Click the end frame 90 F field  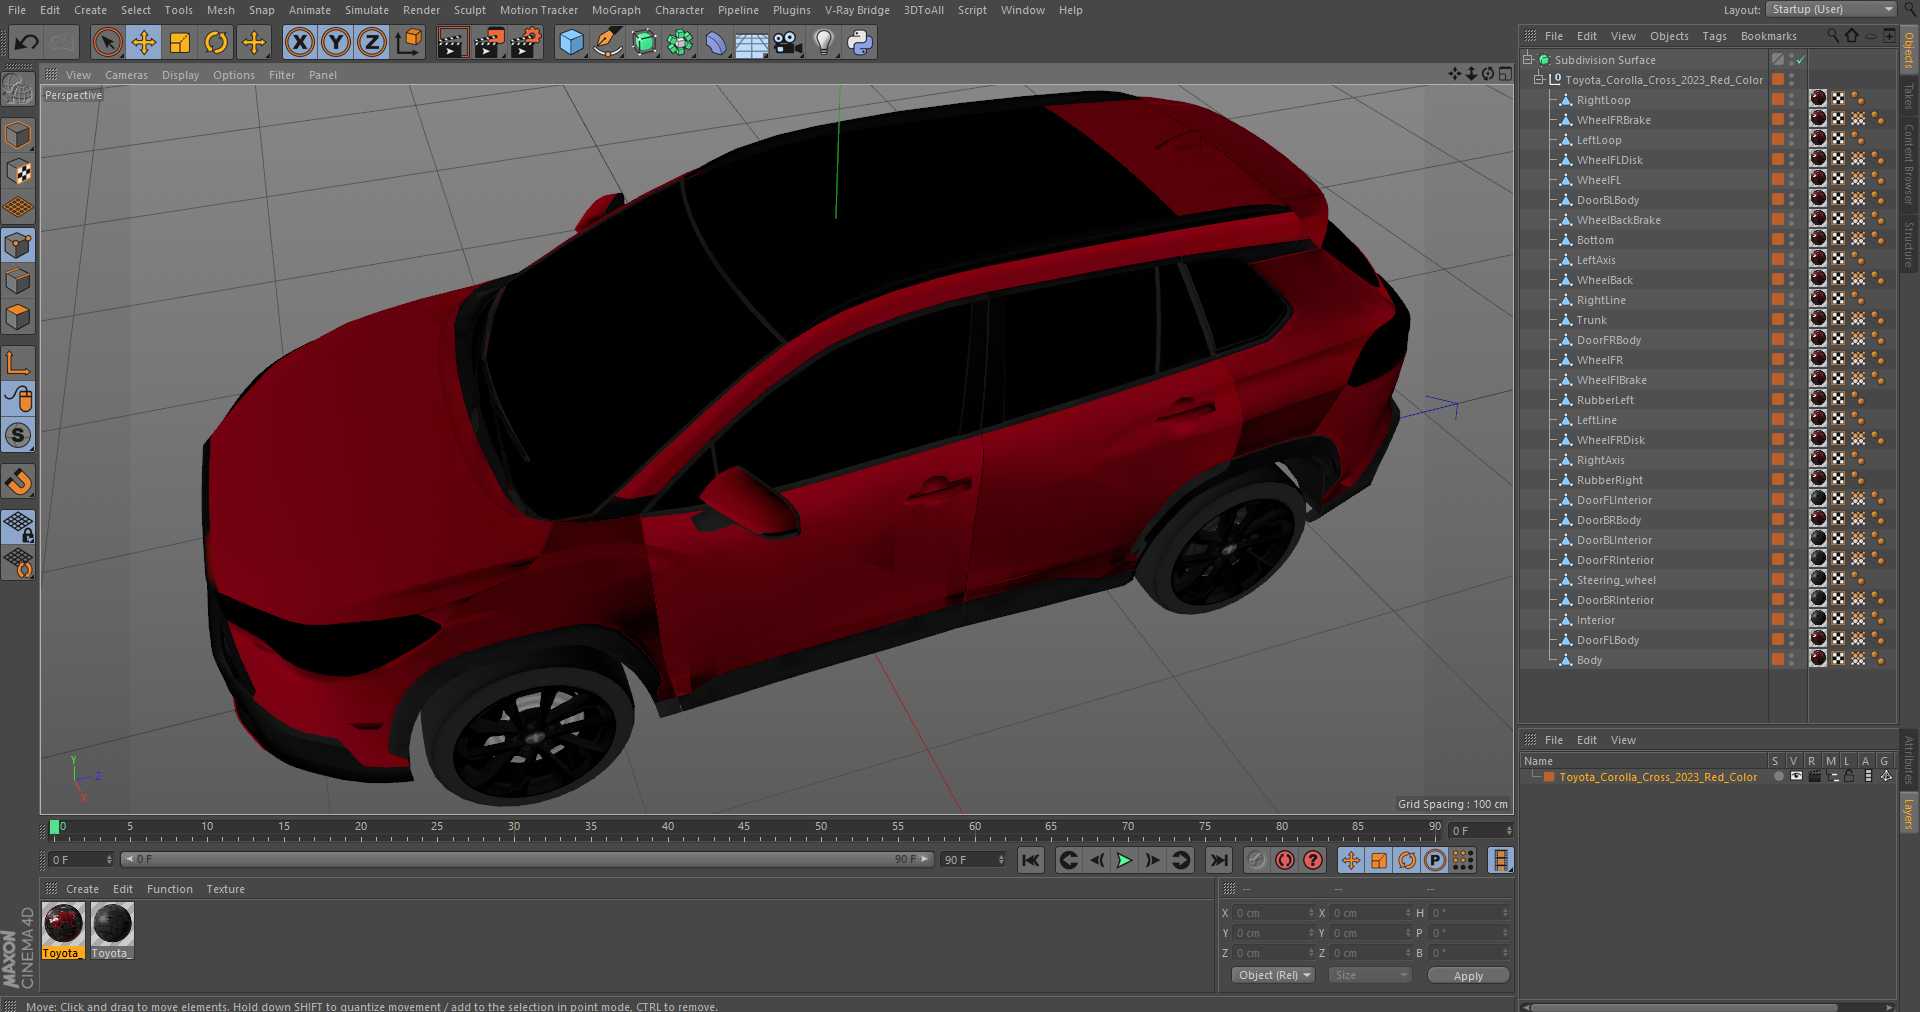[x=973, y=860]
